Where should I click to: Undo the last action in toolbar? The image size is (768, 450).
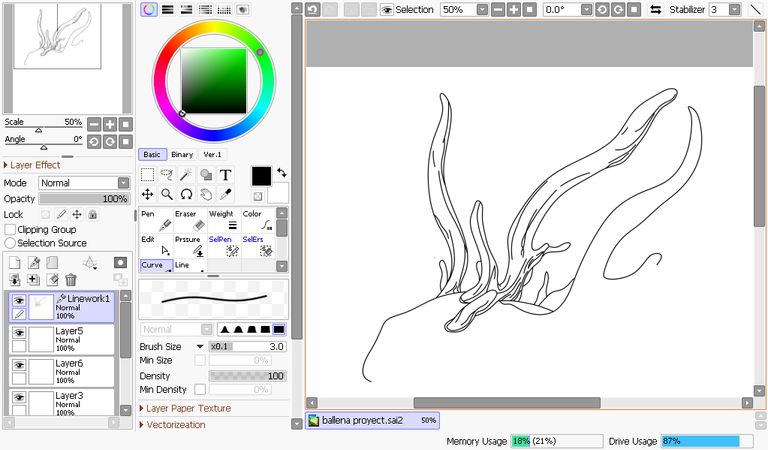click(x=312, y=9)
